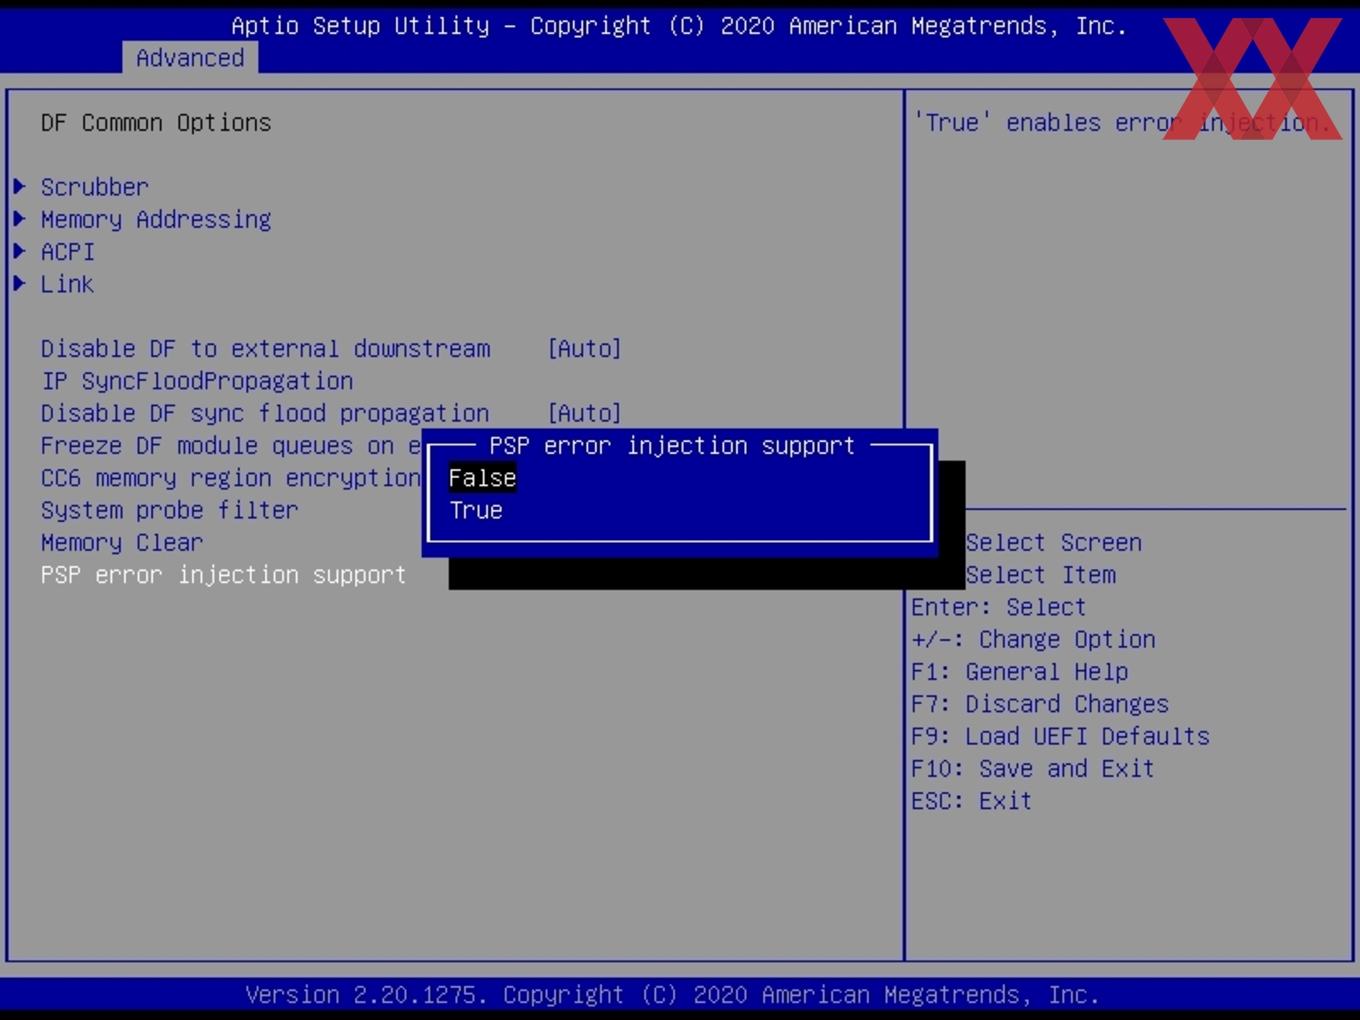The width and height of the screenshot is (1360, 1020).
Task: Click the Select Screen key hint
Action: [1053, 542]
